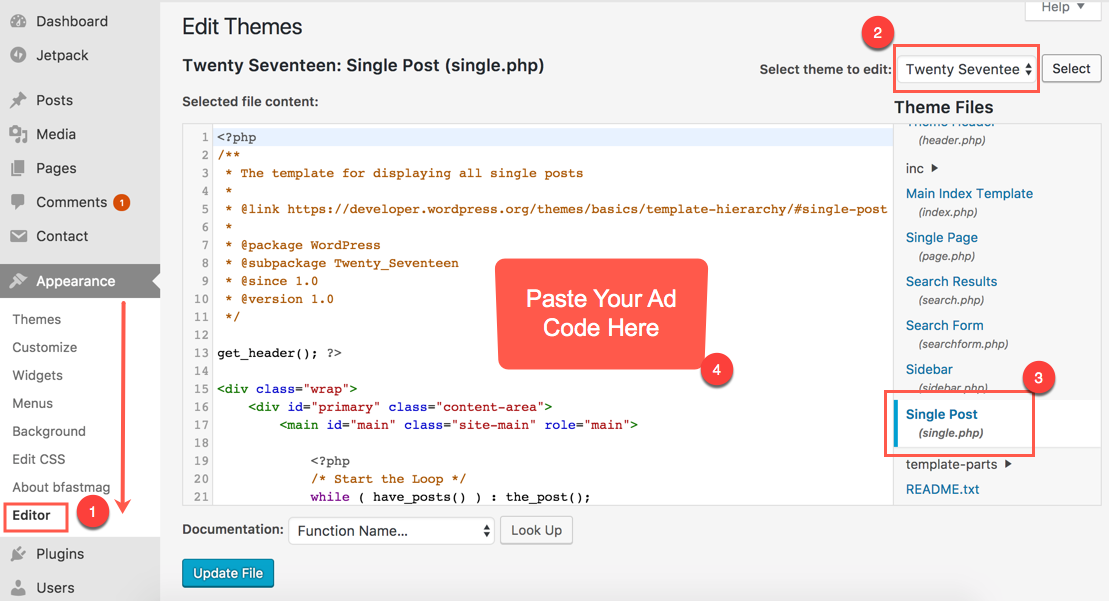This screenshot has width=1109, height=601.
Task: Click the Dashboard gauge icon
Action: 18,21
